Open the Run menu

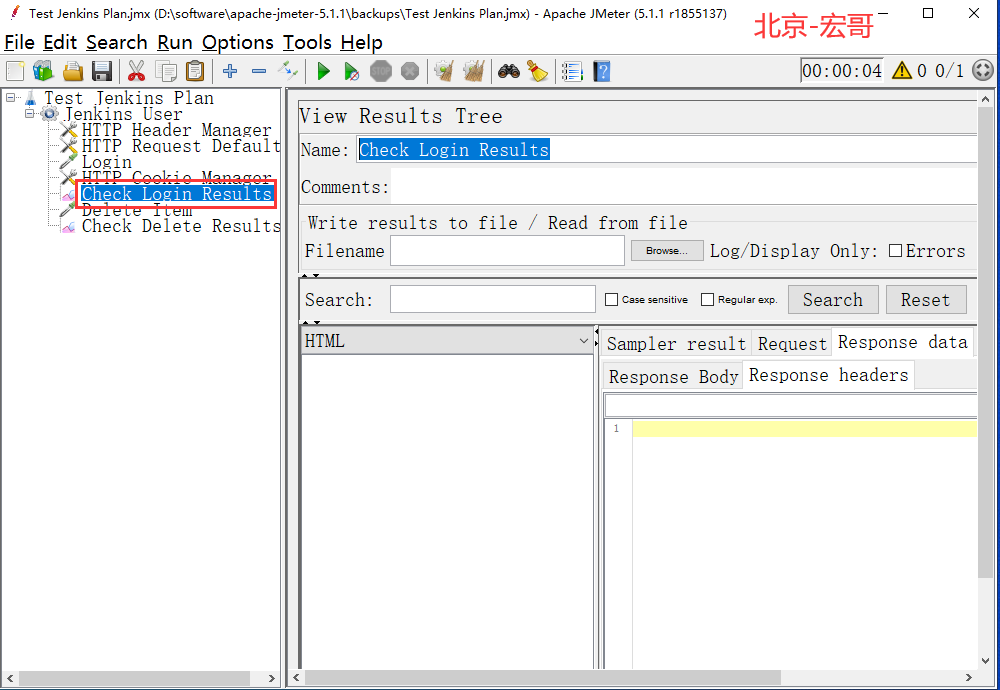click(175, 43)
